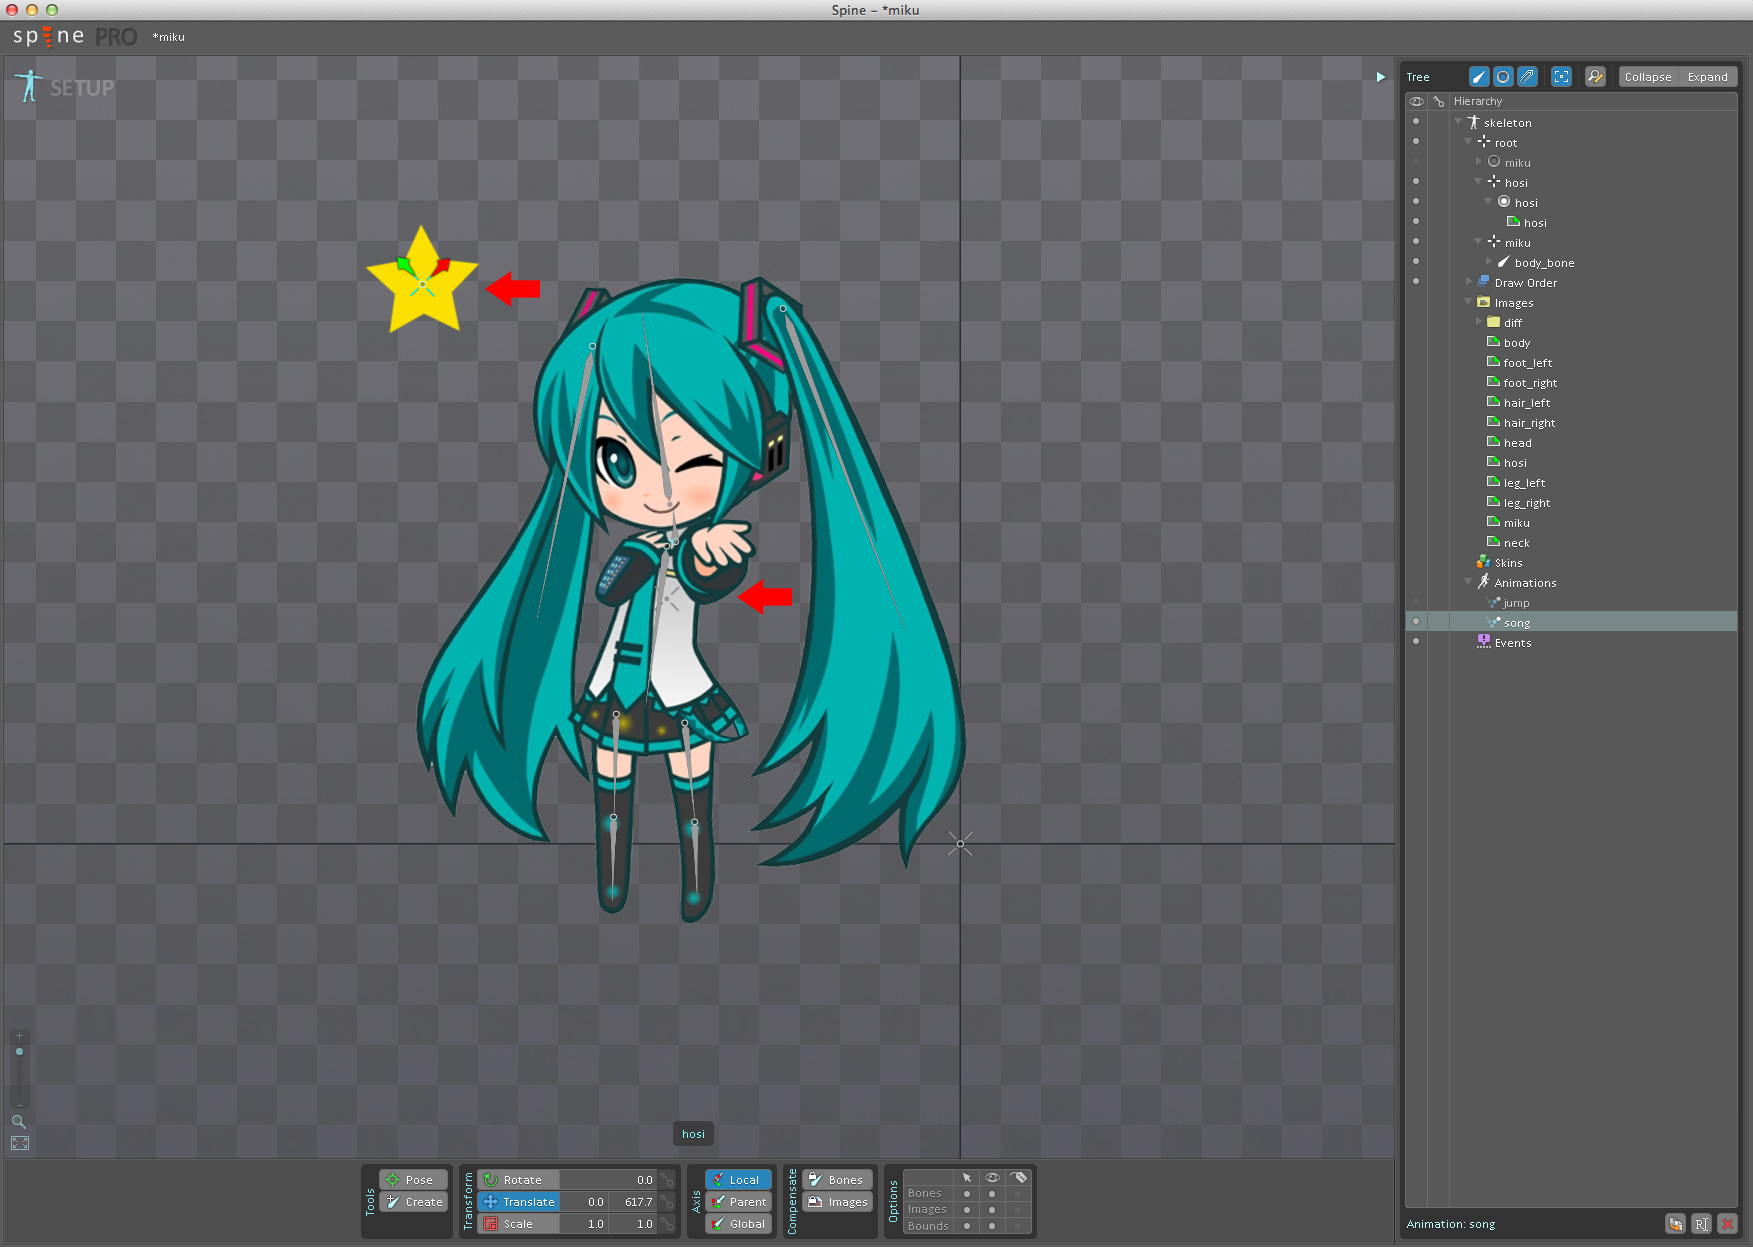Toggle Images visible dot in Options
The width and height of the screenshot is (1753, 1247).
tap(992, 1209)
